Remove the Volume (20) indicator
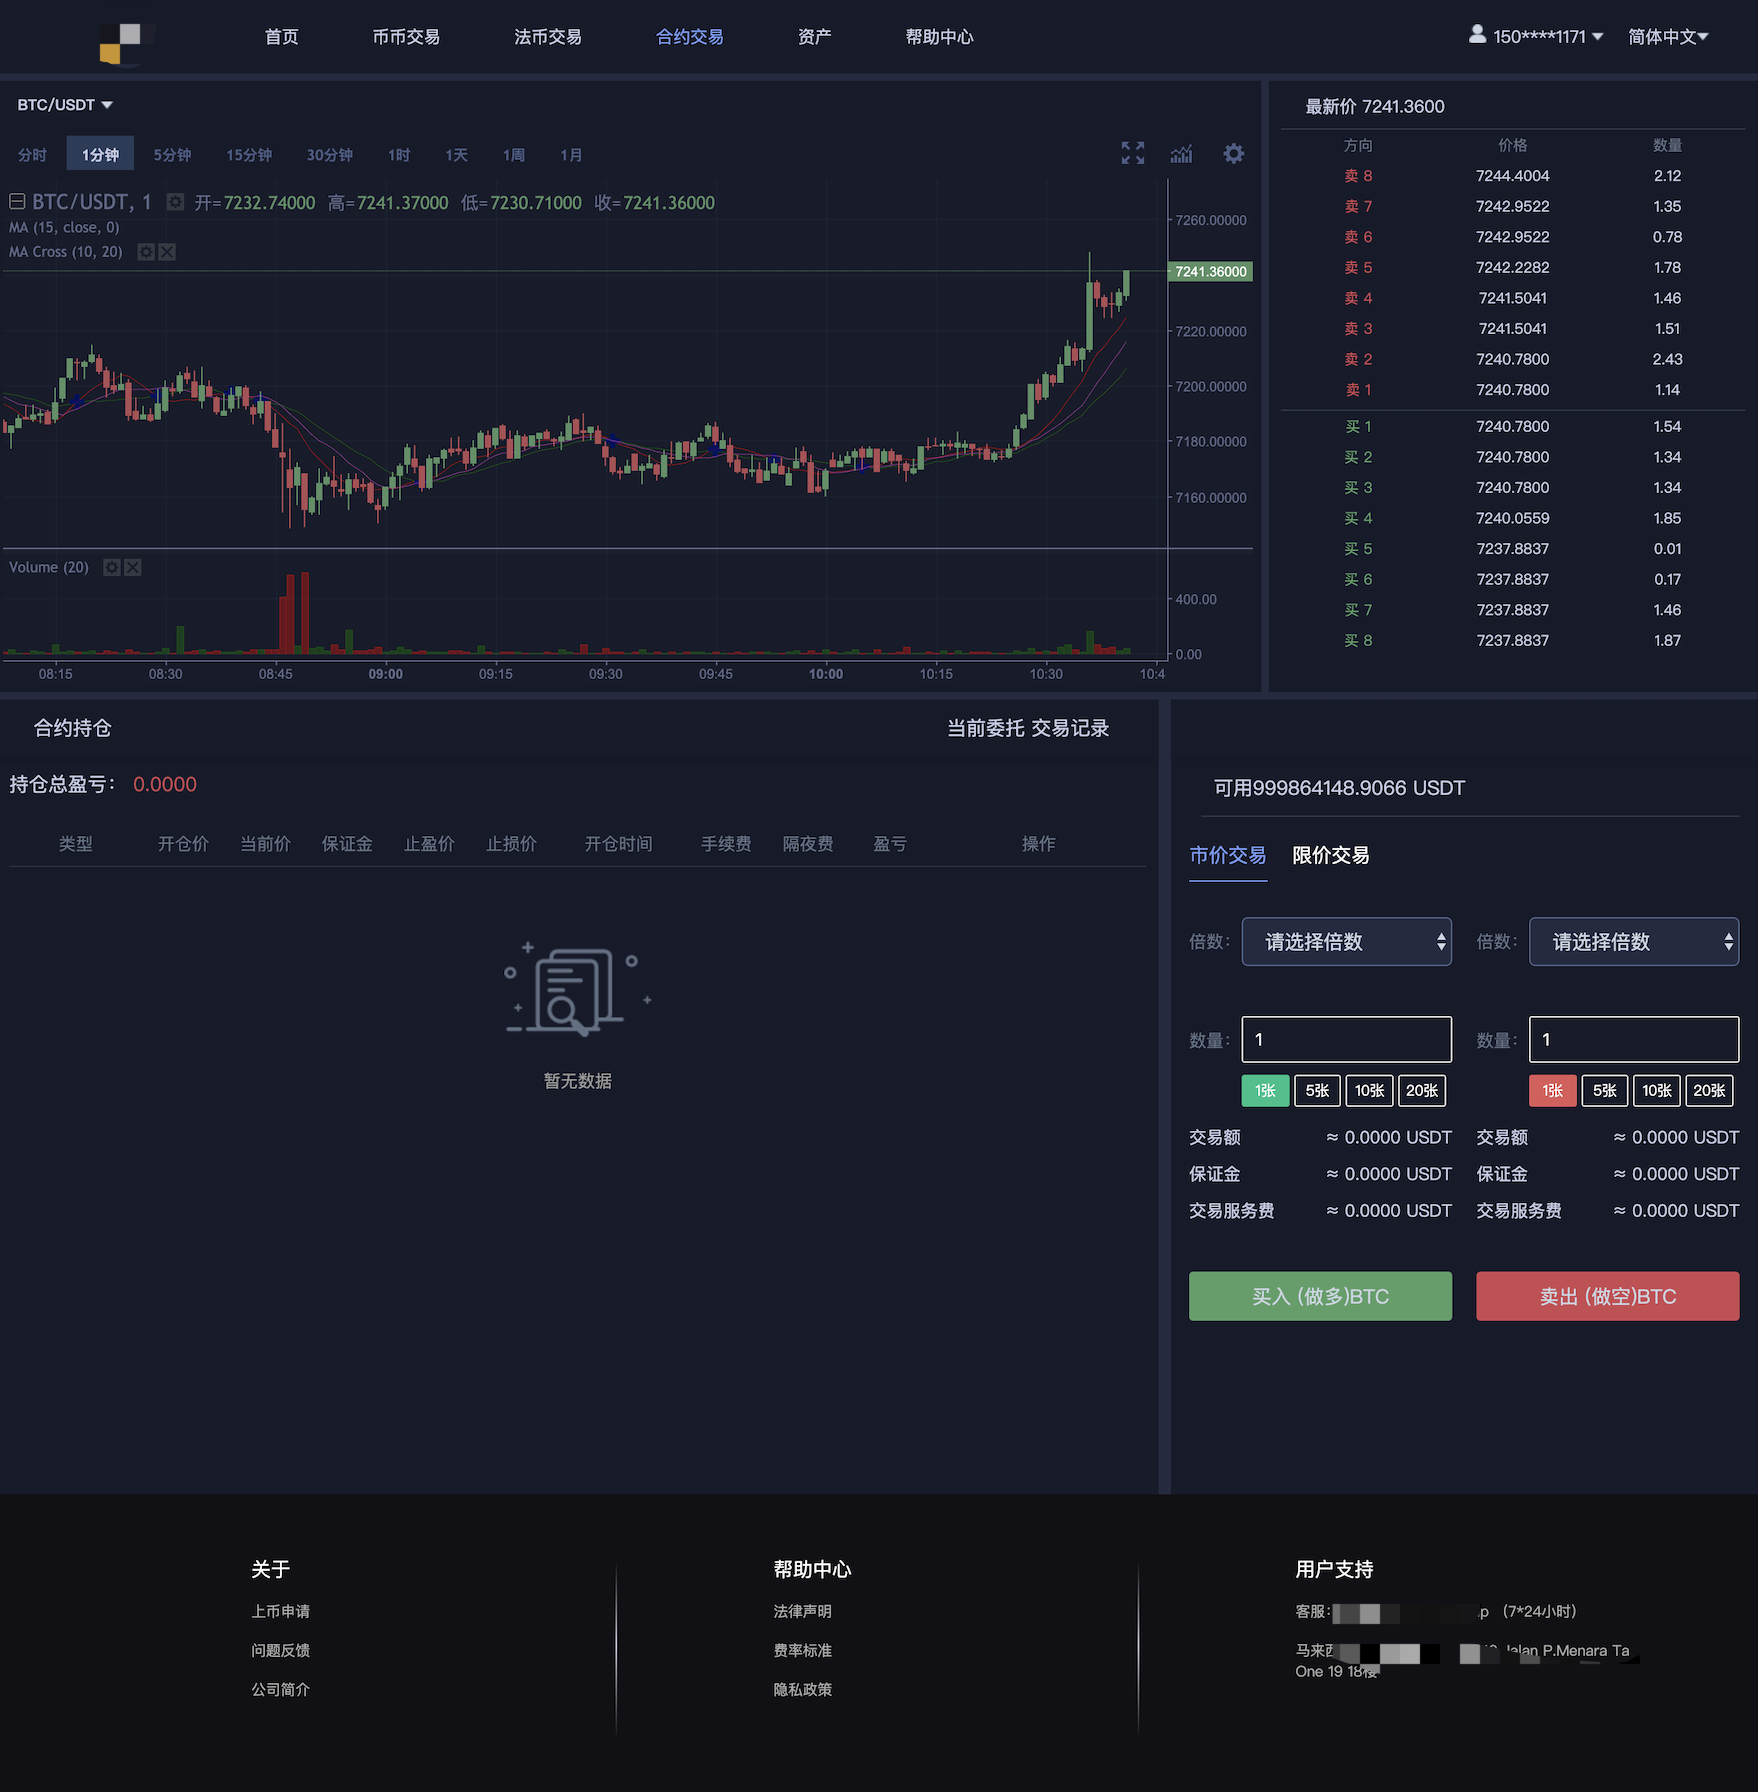The height and width of the screenshot is (1792, 1758). 133,567
